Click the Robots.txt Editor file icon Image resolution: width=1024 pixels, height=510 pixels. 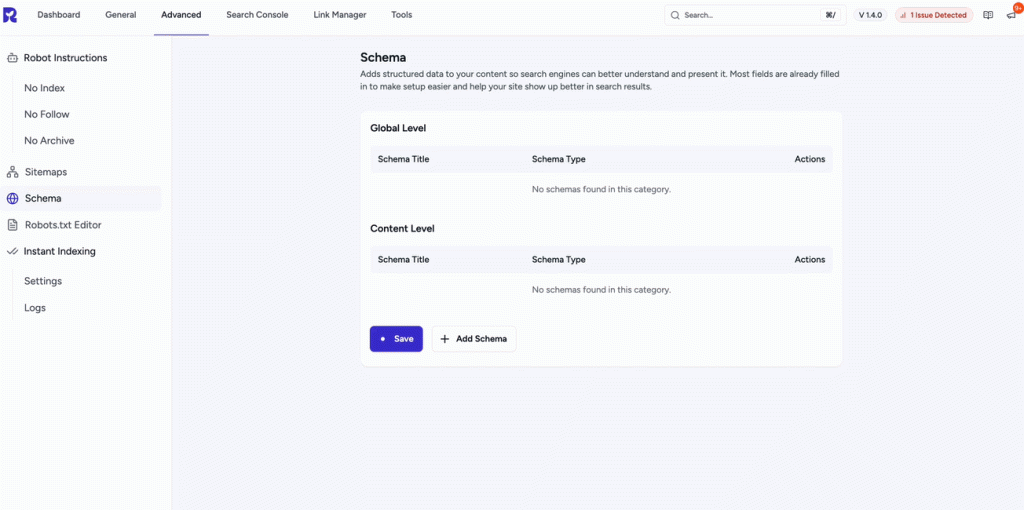[12, 225]
